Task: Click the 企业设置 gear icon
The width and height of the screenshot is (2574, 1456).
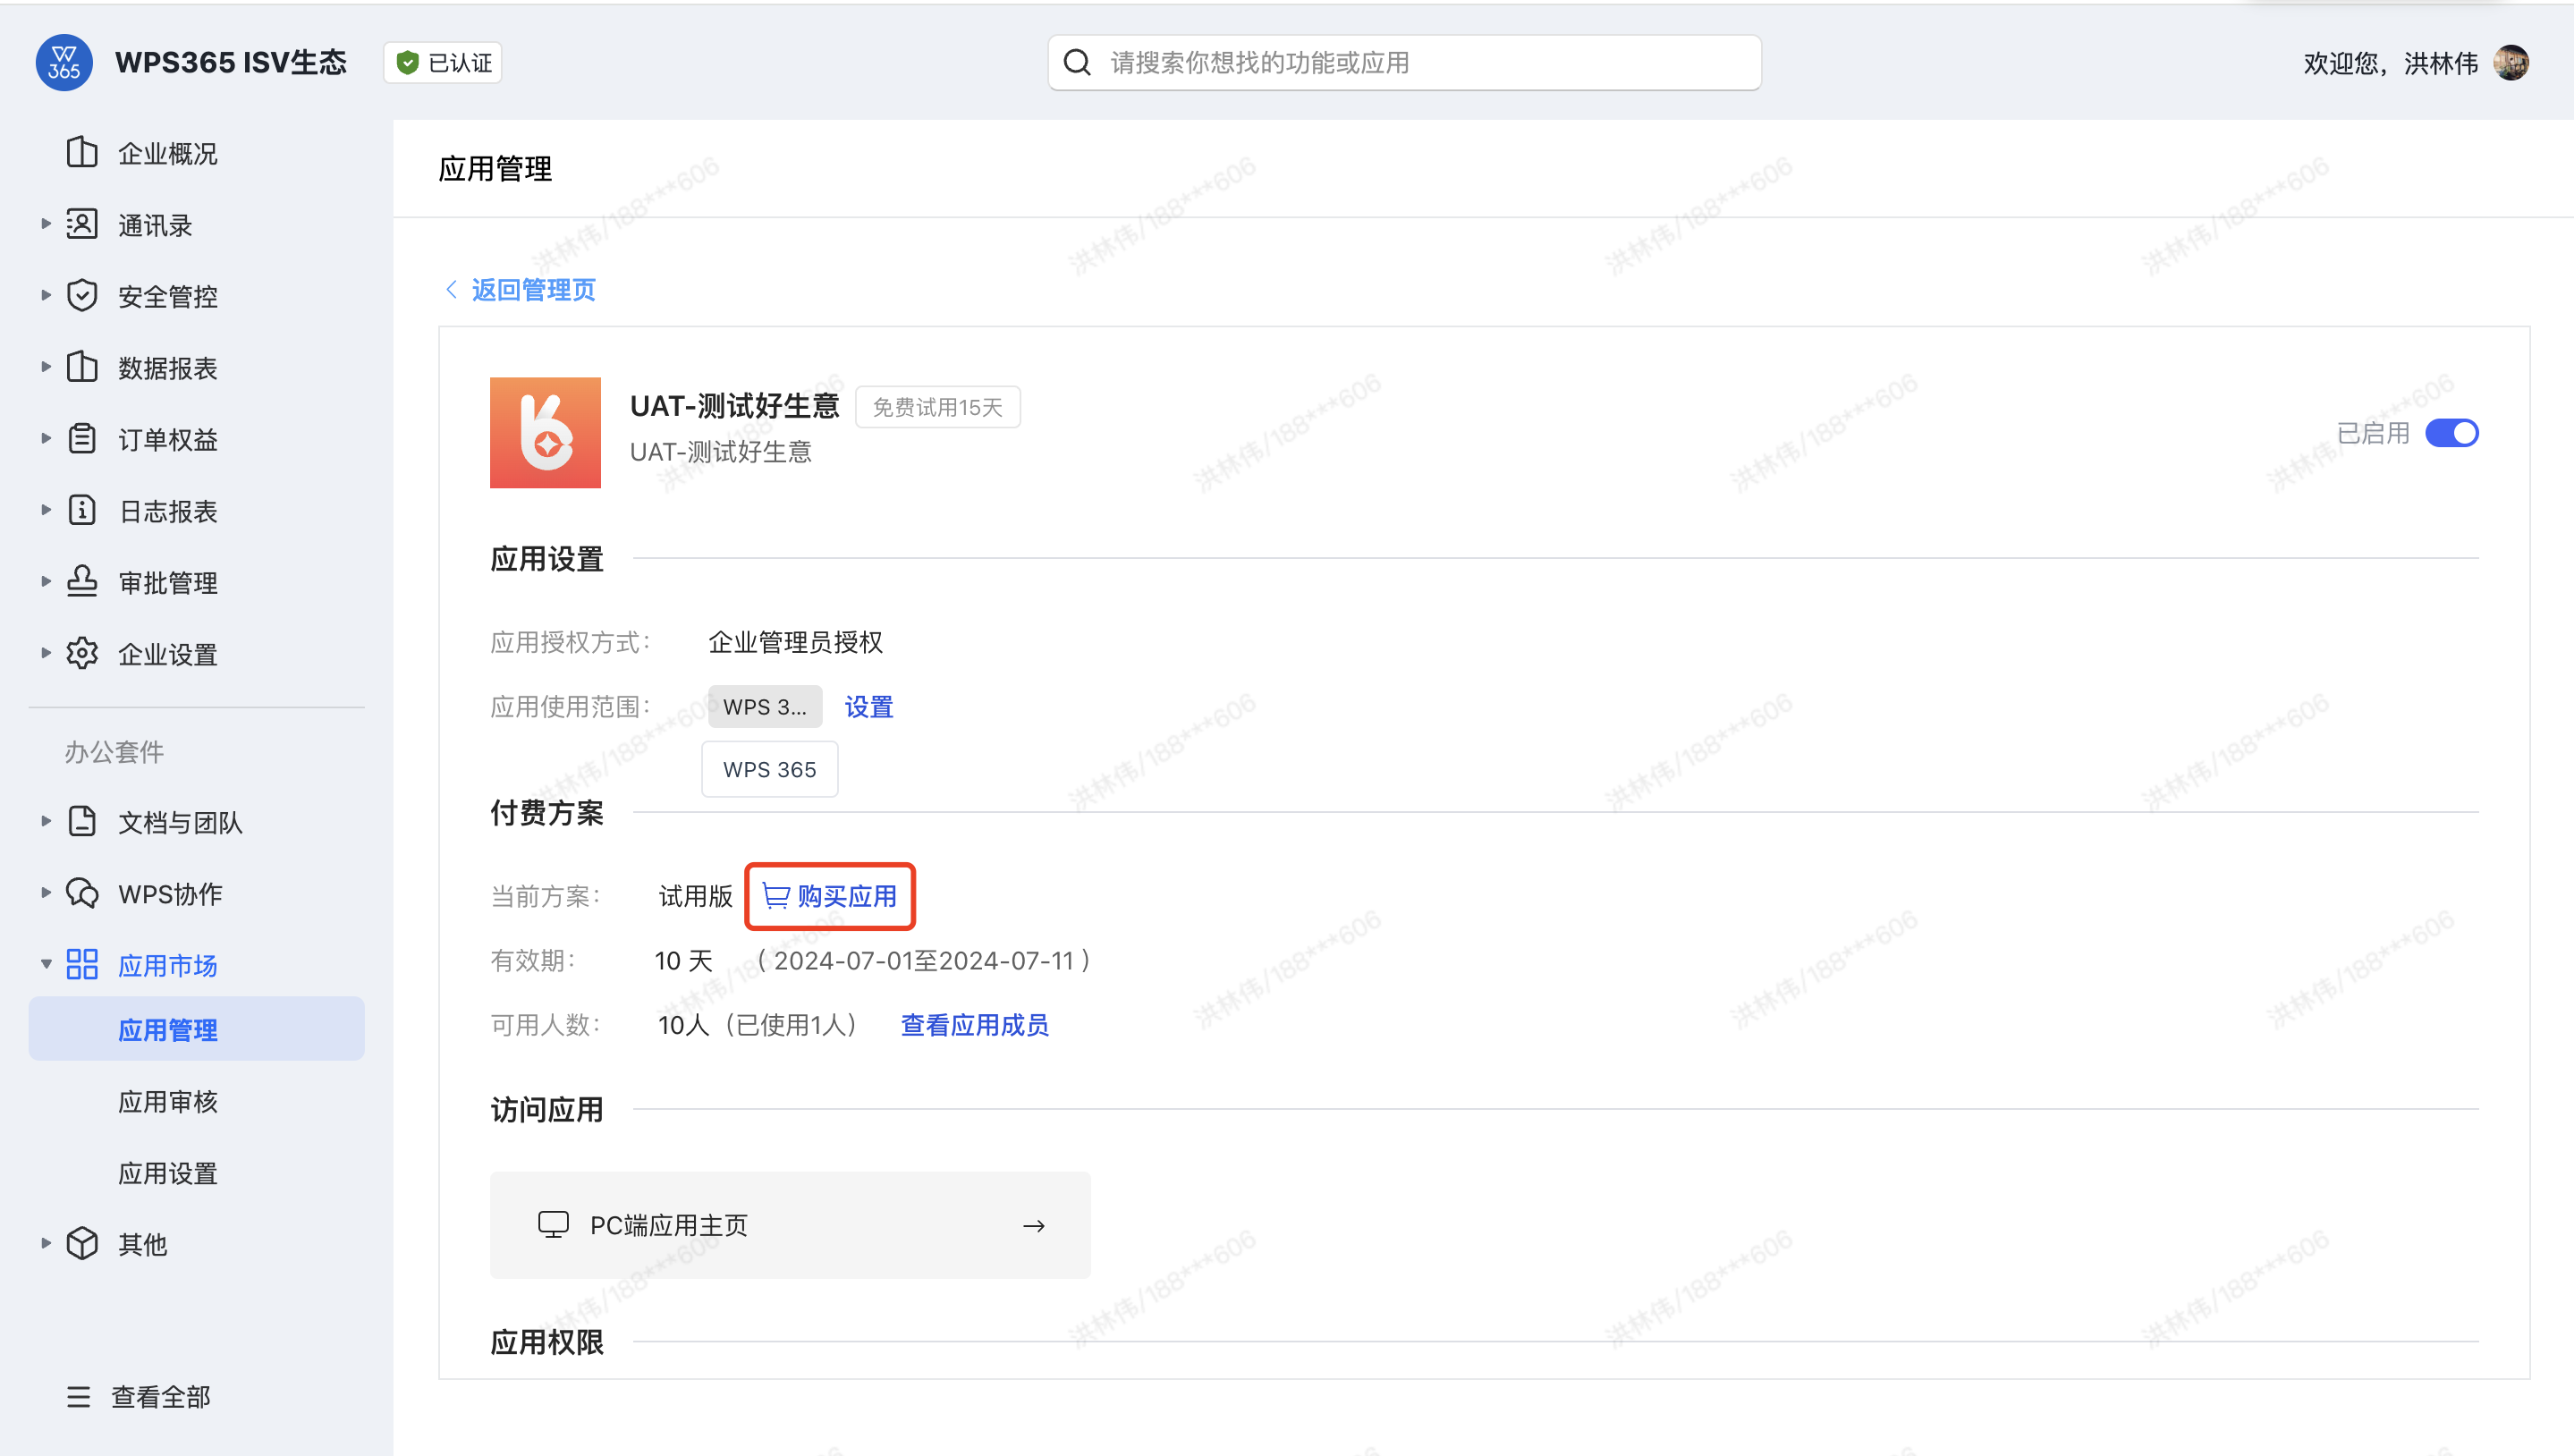Action: 82,654
